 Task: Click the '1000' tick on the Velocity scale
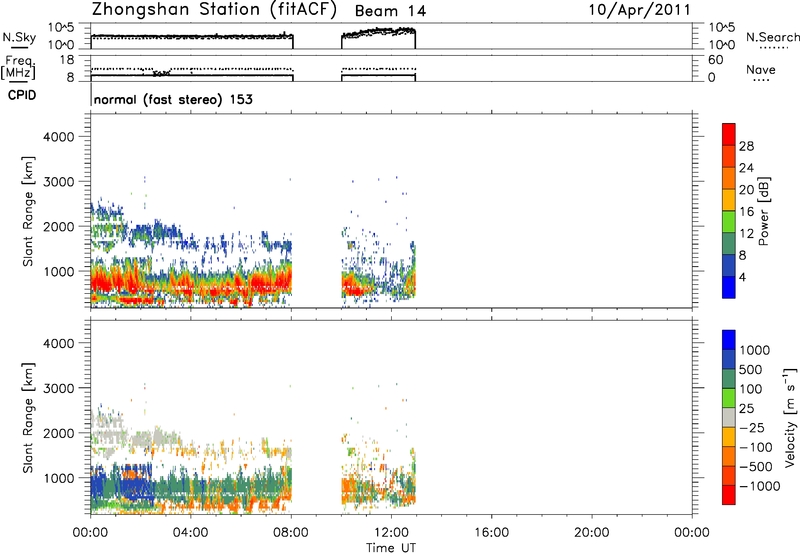click(x=754, y=350)
